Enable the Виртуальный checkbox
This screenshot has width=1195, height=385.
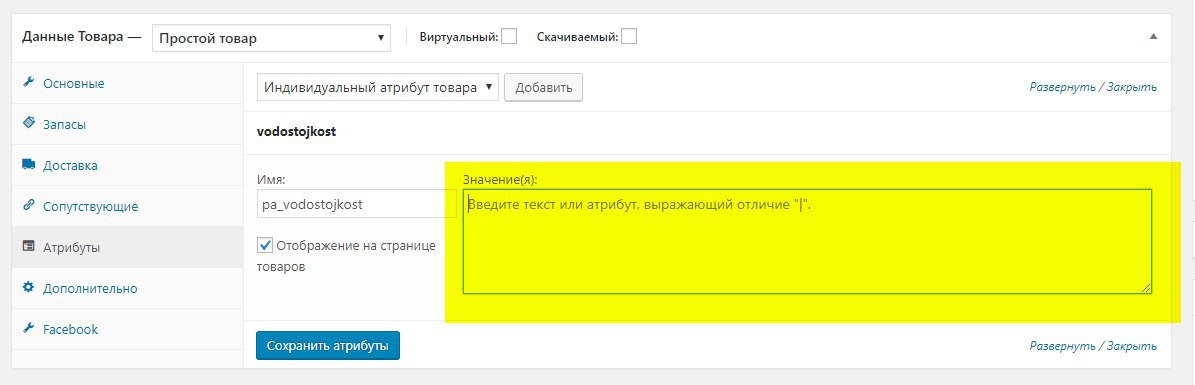(x=509, y=37)
